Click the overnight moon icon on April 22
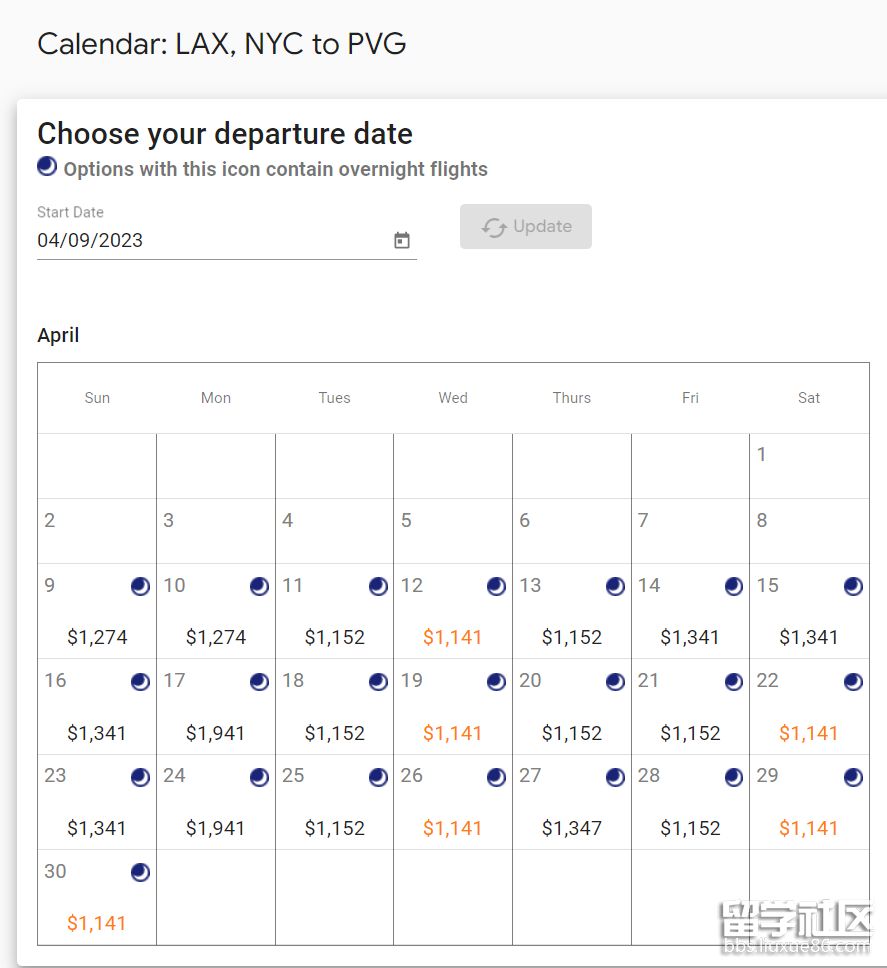Image resolution: width=887 pixels, height=968 pixels. tap(853, 682)
